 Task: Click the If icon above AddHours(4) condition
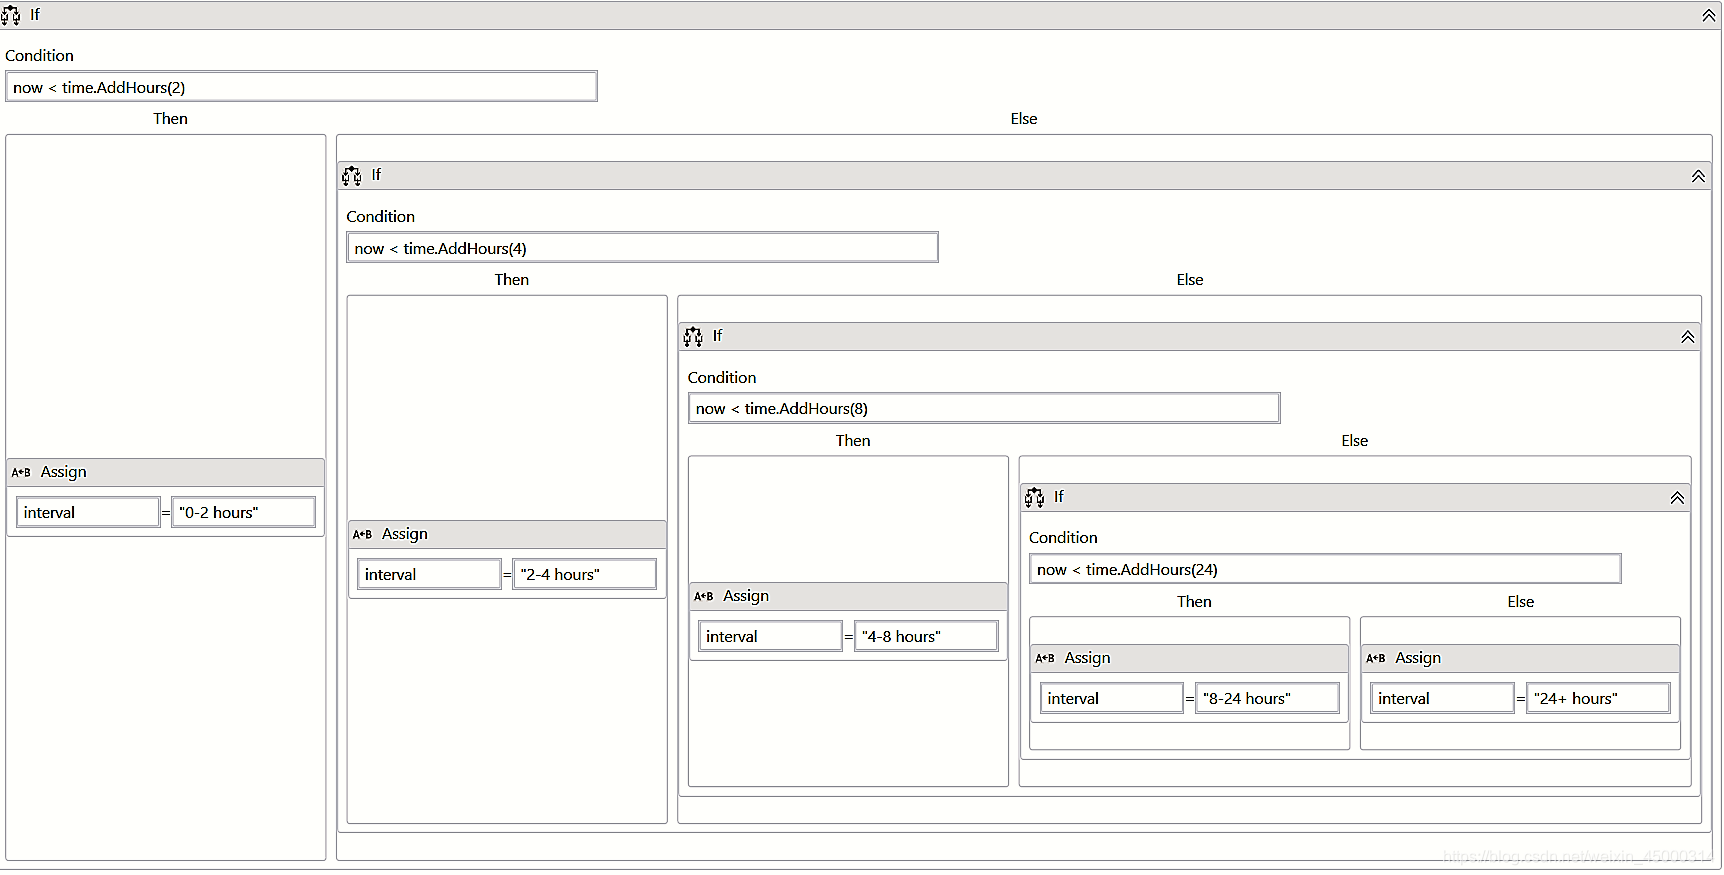click(352, 176)
